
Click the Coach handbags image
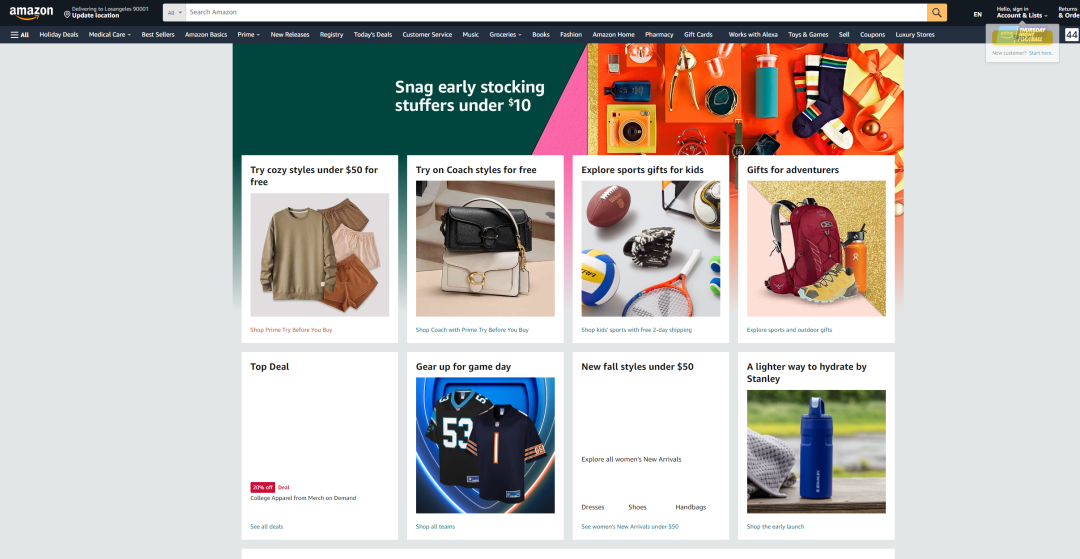(x=485, y=249)
